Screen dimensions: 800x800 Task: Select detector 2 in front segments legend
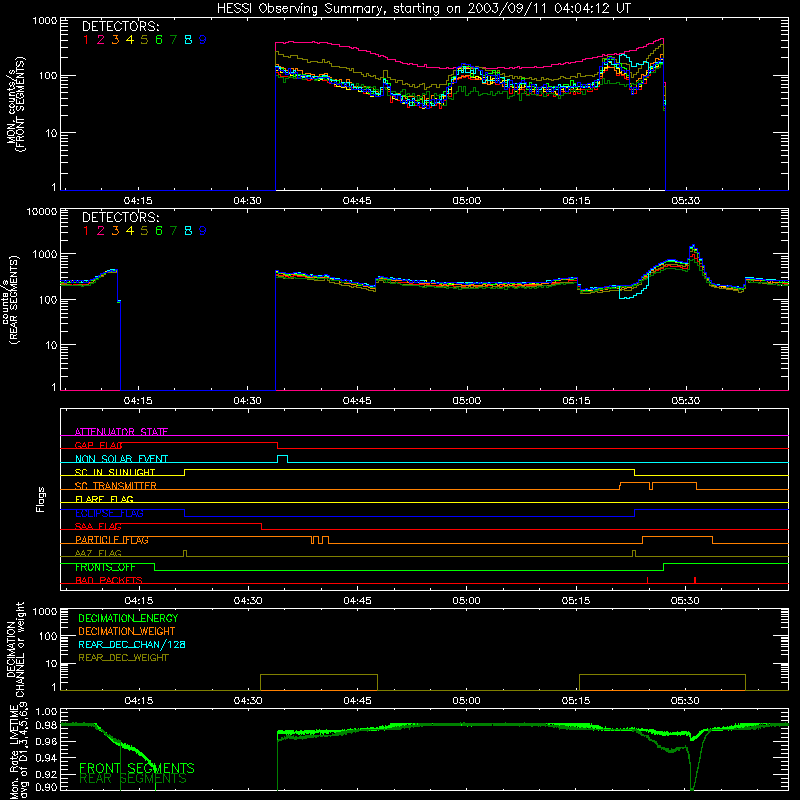[x=101, y=40]
